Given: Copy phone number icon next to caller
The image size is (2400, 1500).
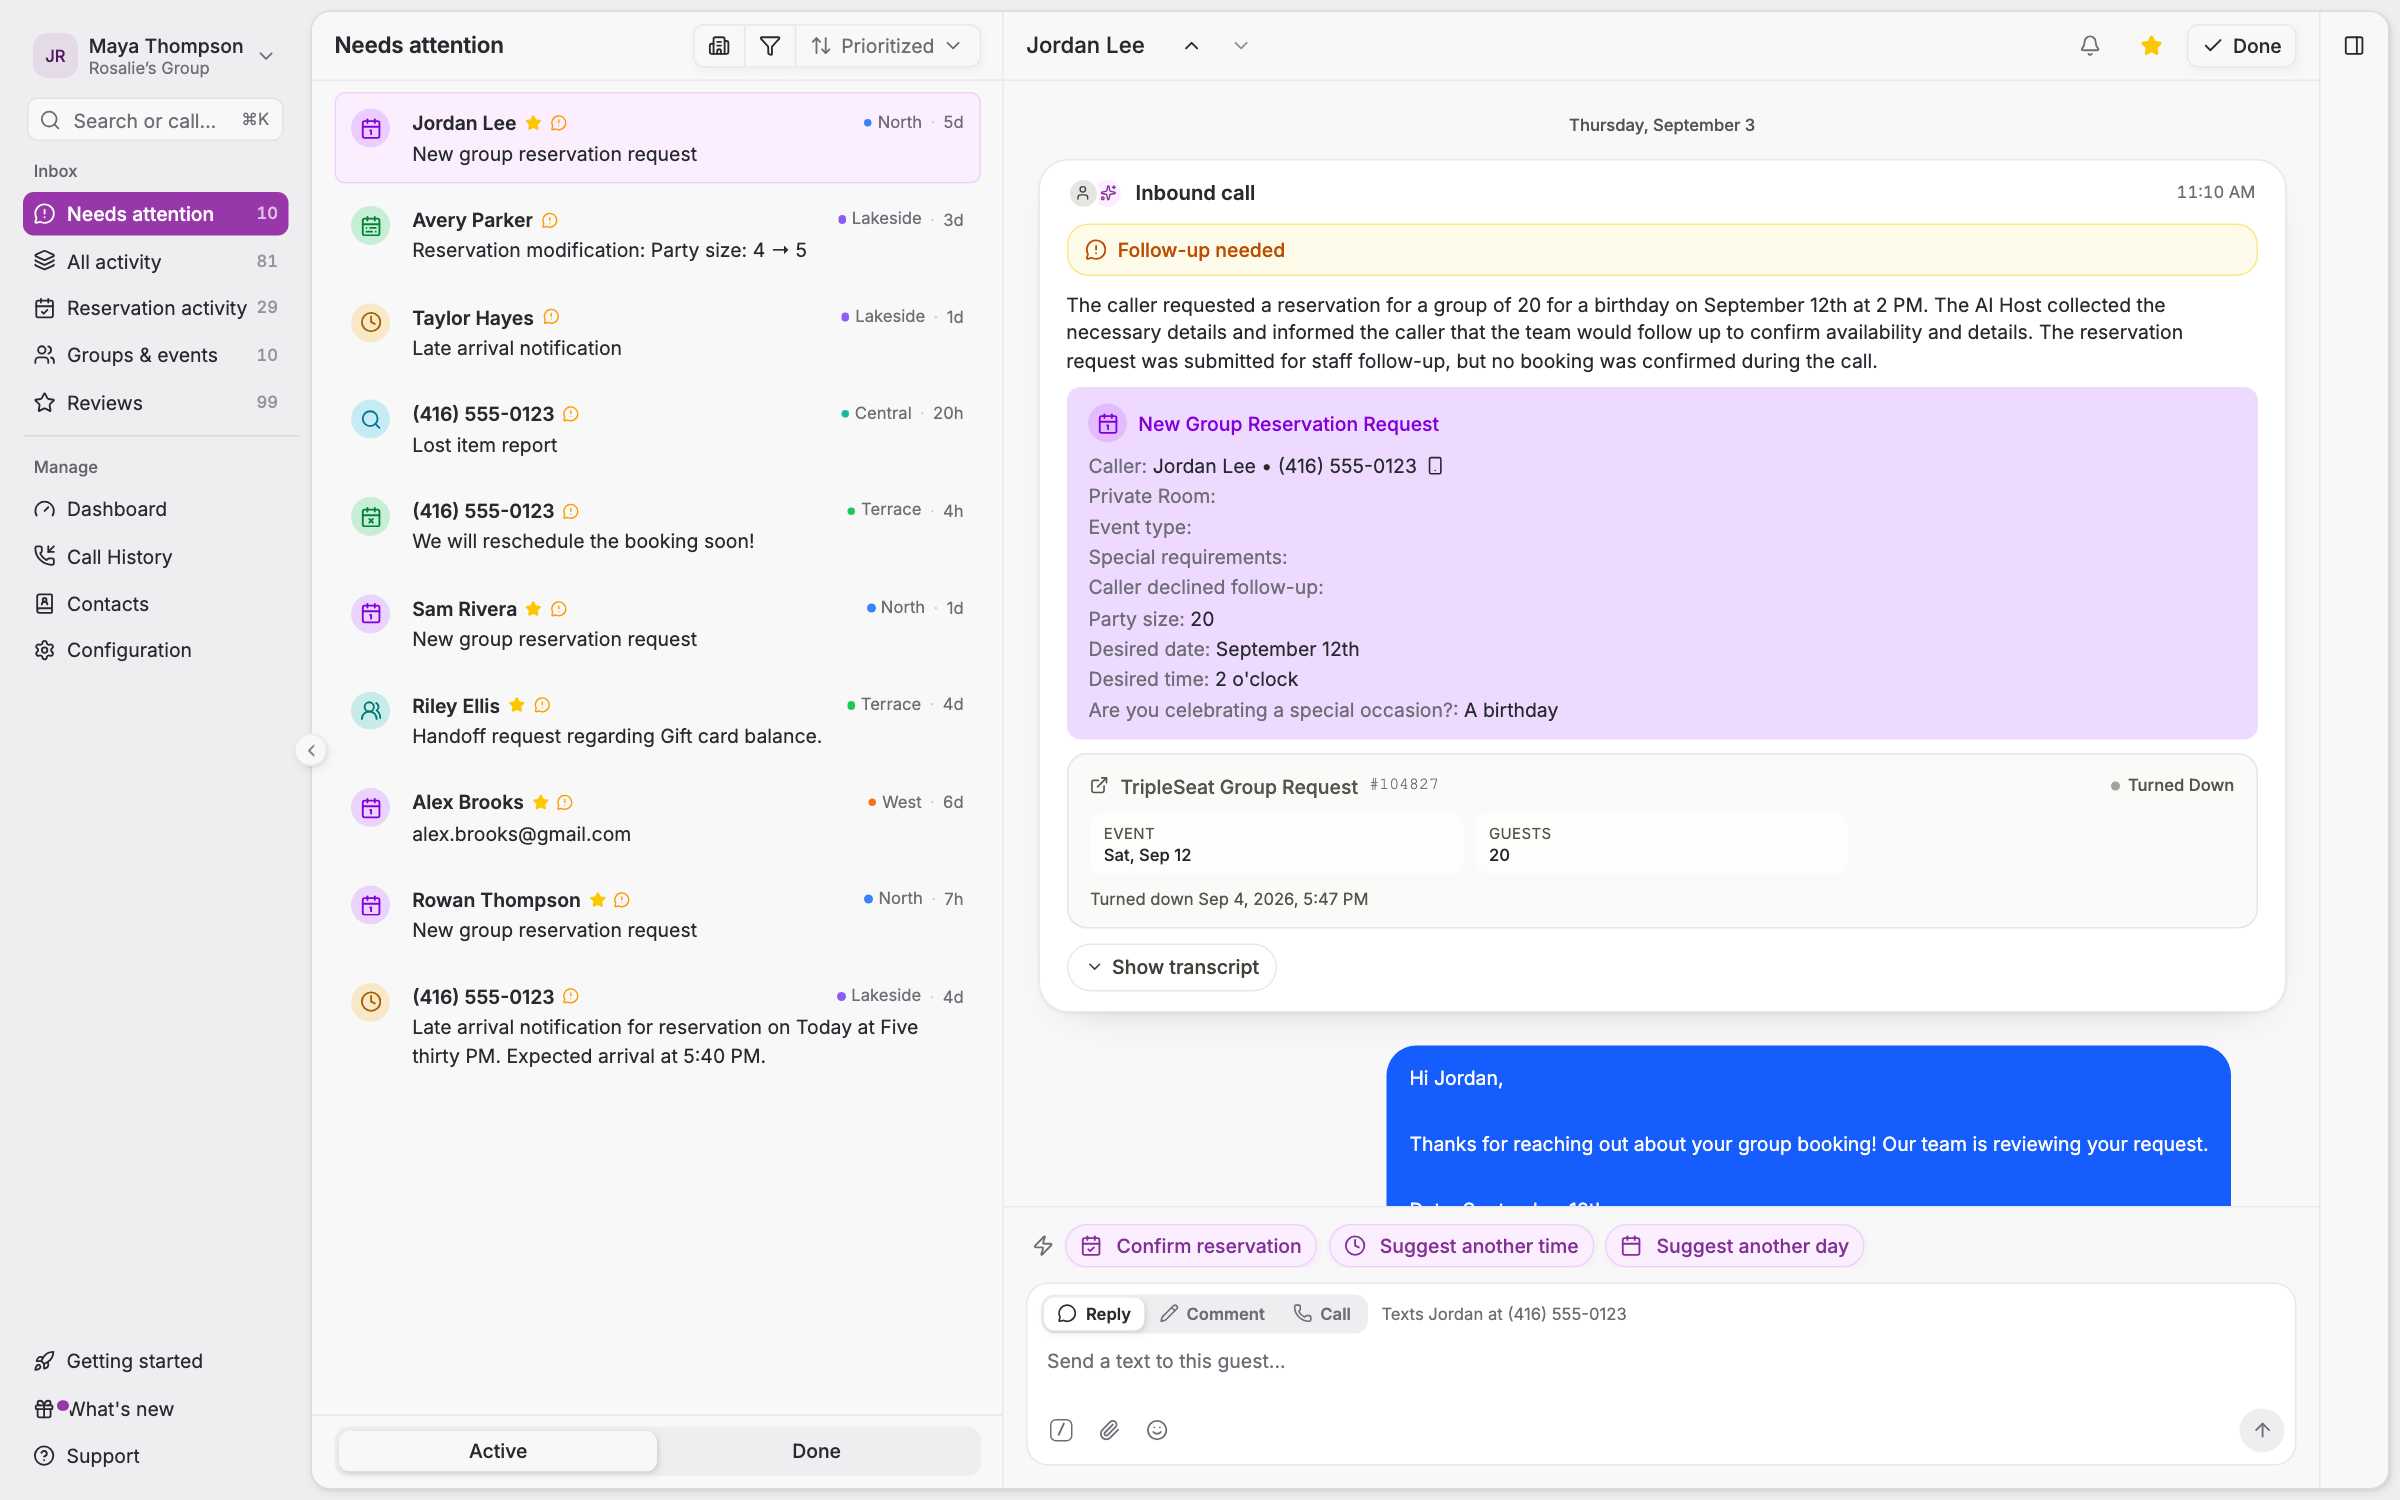Looking at the screenshot, I should 1435,466.
